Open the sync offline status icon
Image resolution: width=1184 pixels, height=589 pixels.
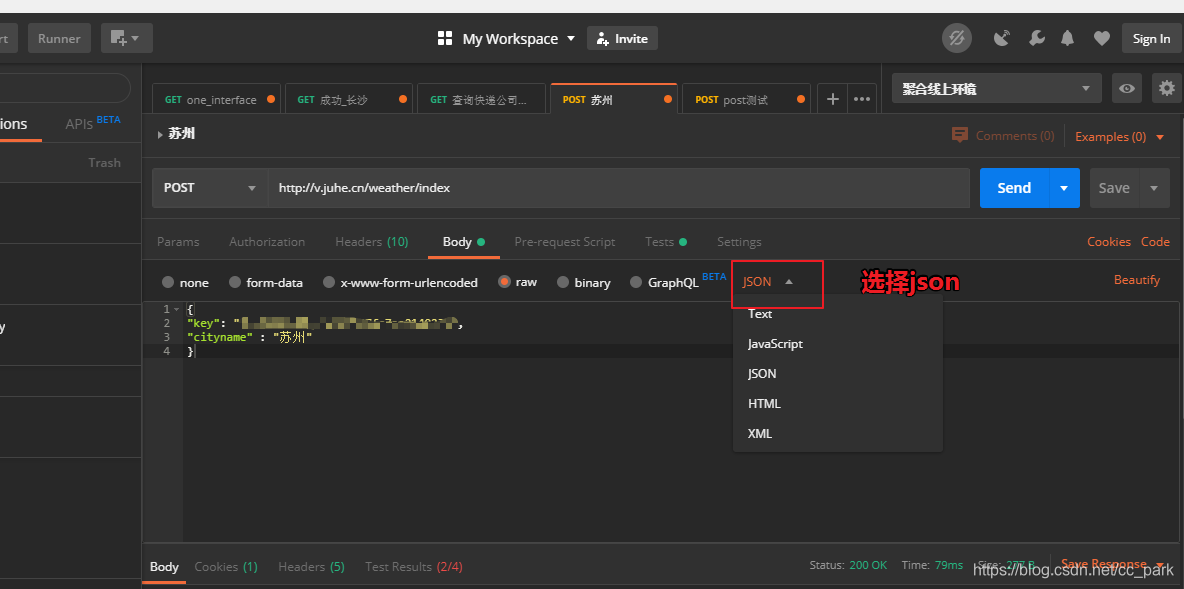(x=957, y=39)
